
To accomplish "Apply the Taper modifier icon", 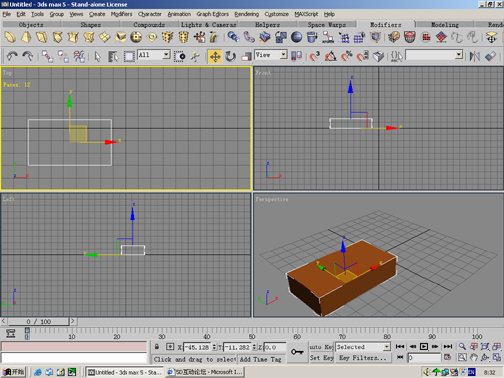I will tap(26, 37).
